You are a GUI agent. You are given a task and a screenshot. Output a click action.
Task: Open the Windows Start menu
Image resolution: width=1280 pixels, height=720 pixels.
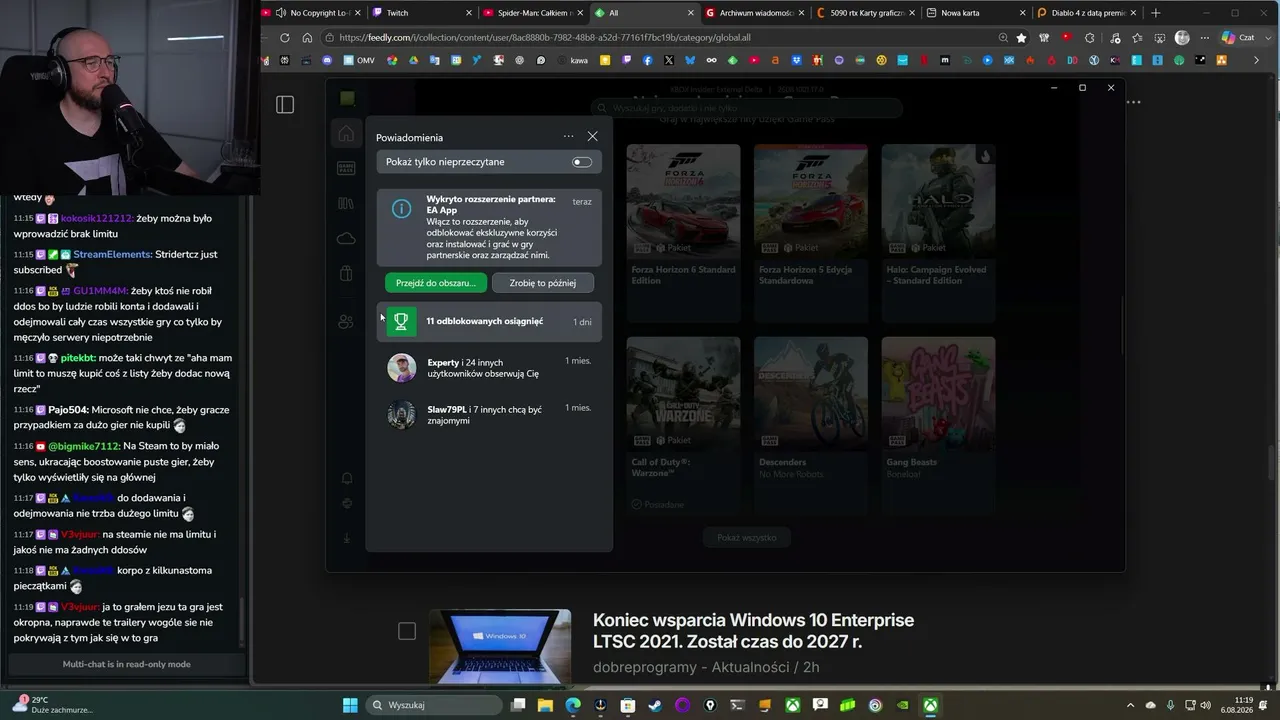[350, 705]
